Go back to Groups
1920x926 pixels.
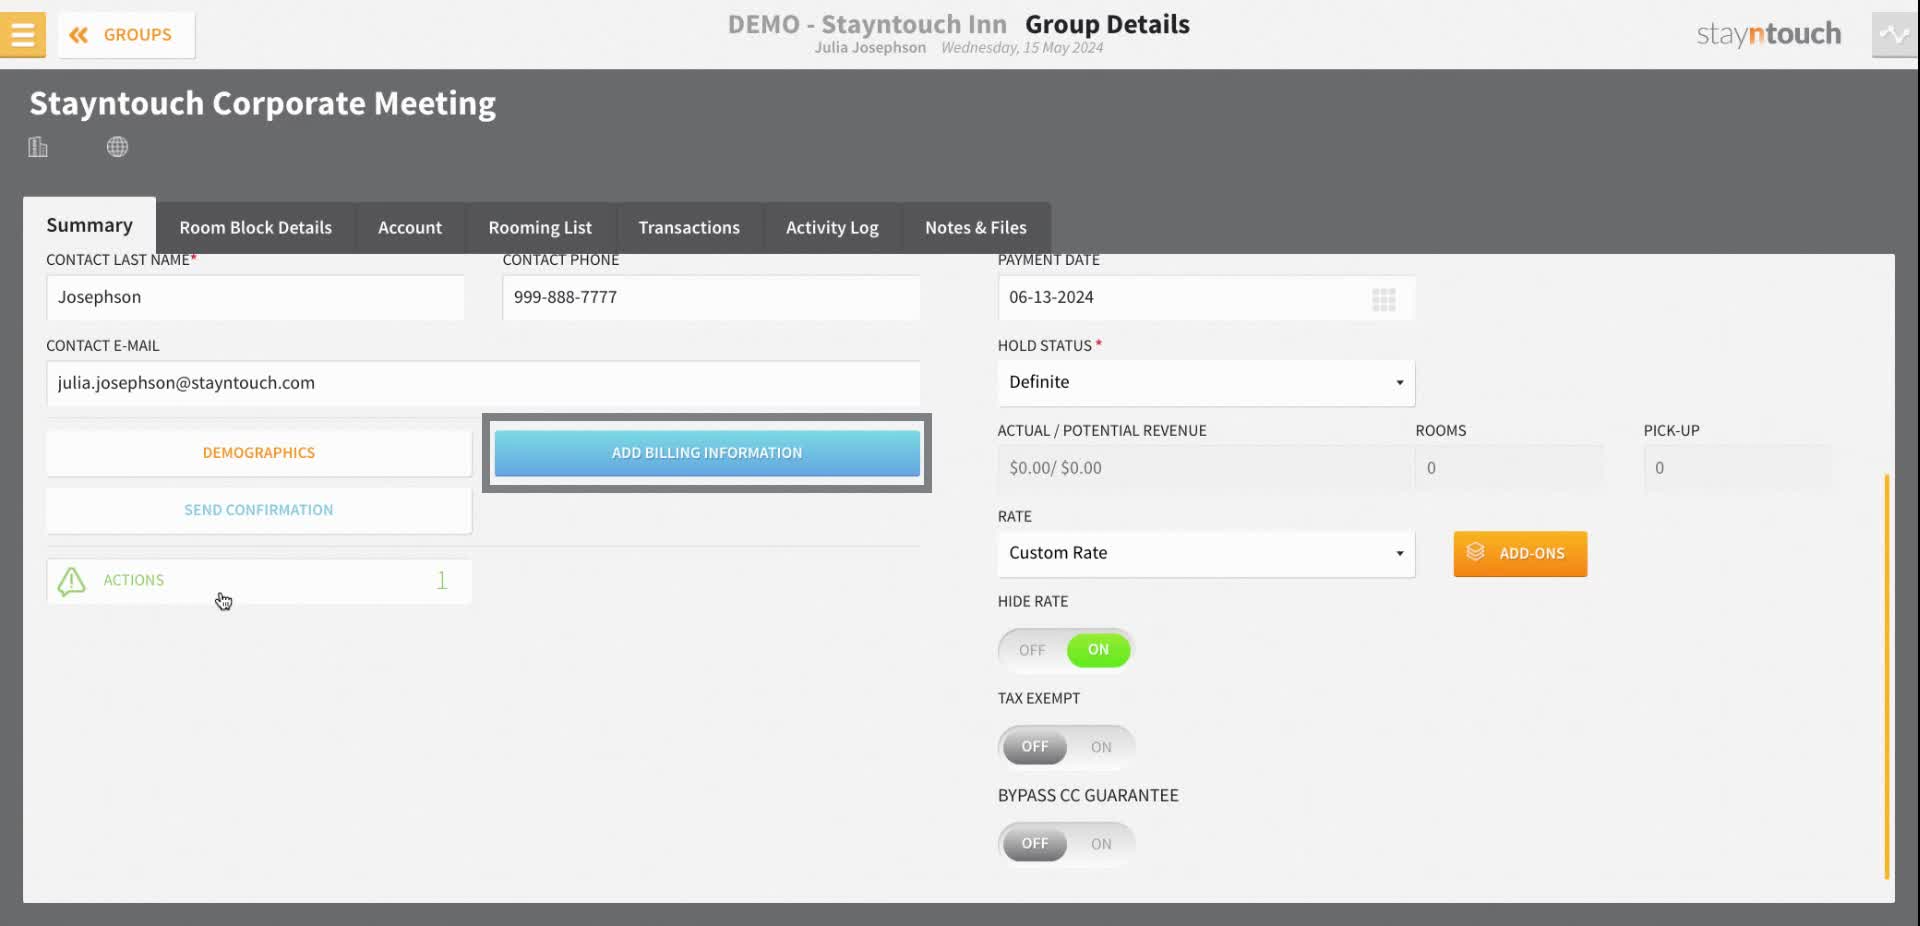126,35
